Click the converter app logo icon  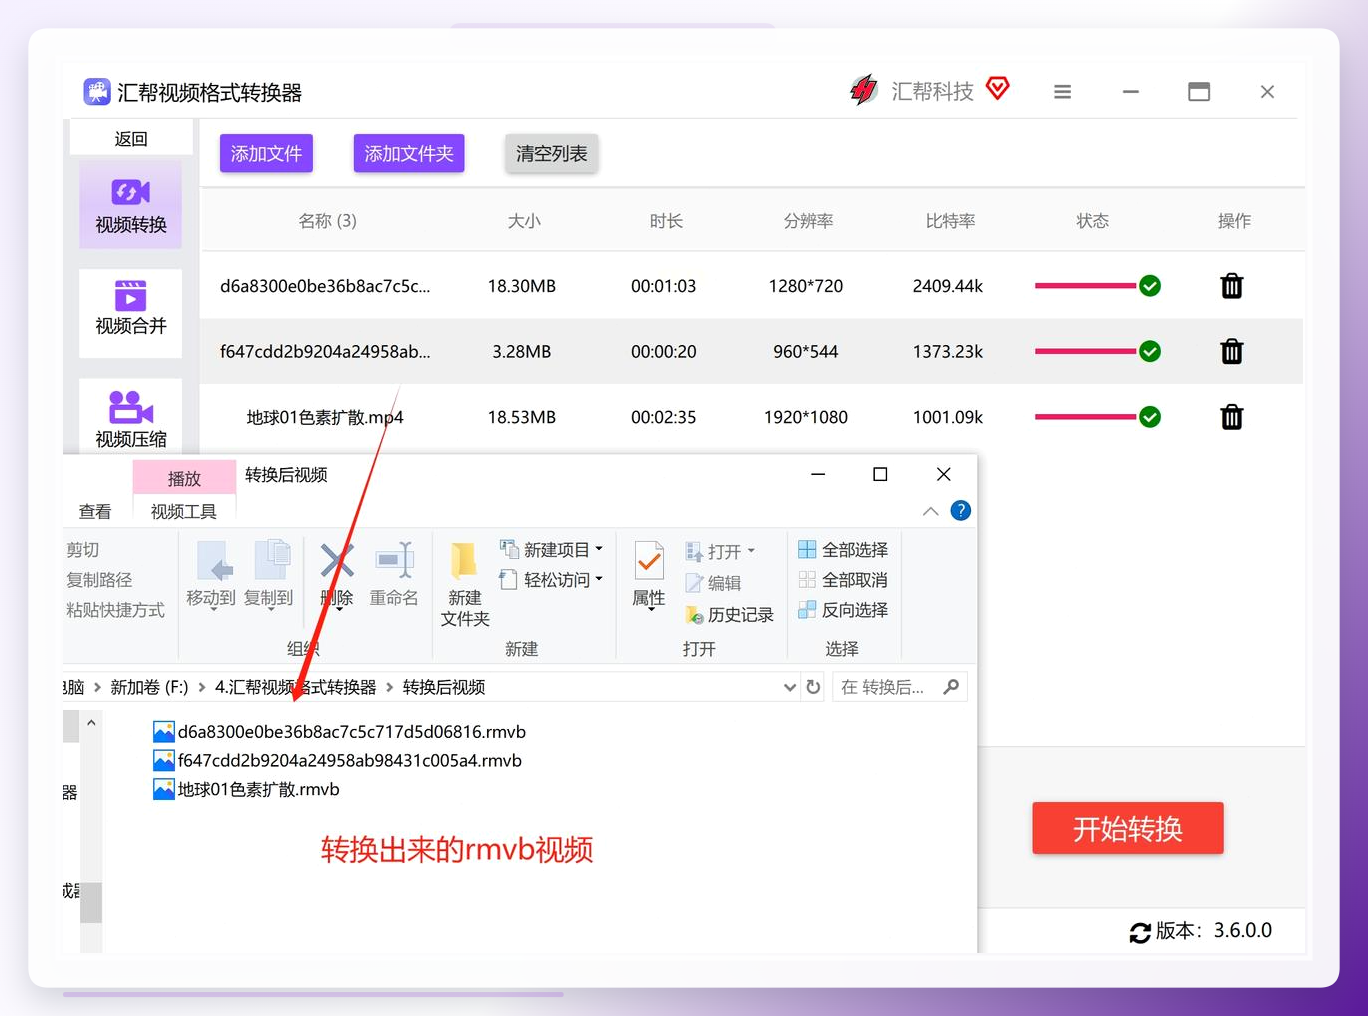coord(97,92)
